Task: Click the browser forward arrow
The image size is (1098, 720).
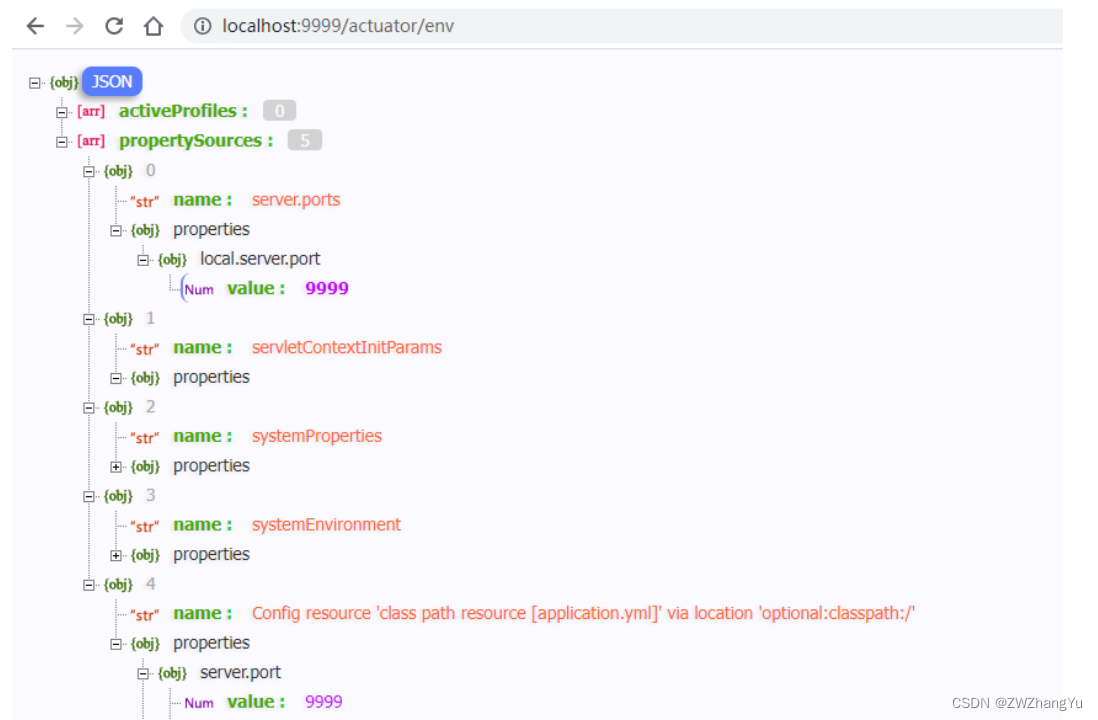Action: 72,26
